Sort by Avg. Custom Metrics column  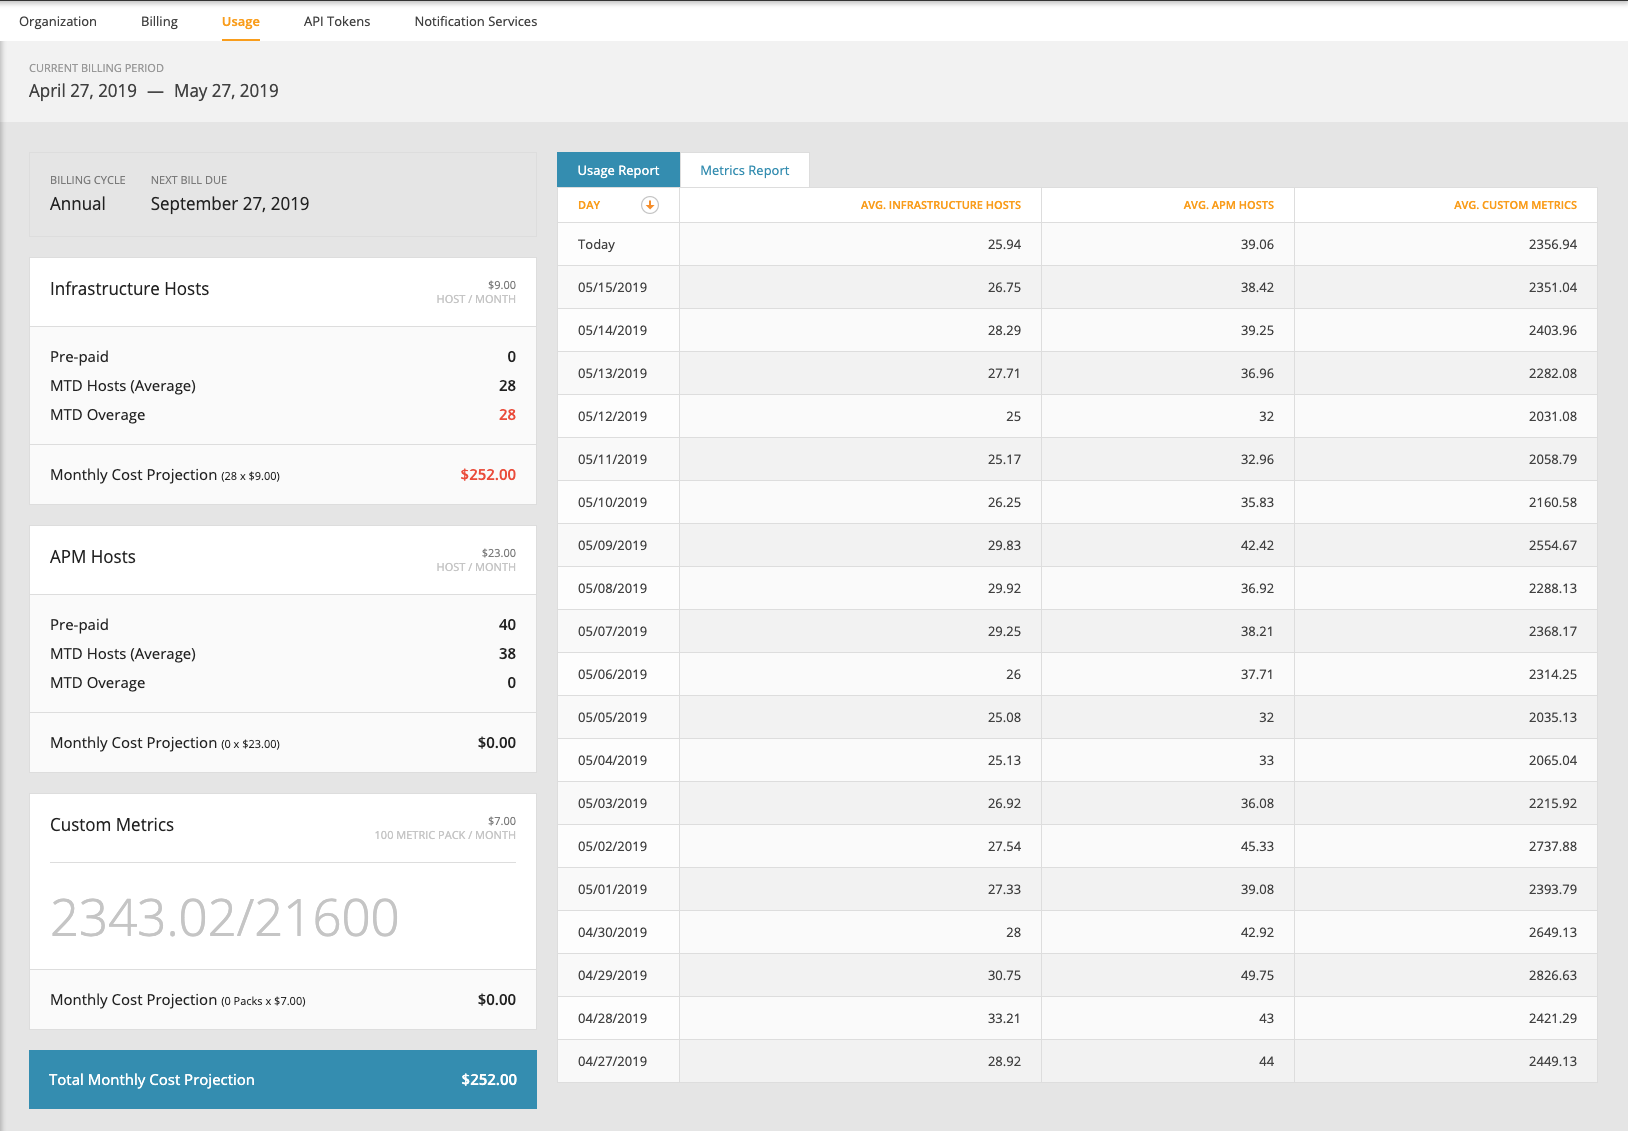pyautogui.click(x=1515, y=205)
